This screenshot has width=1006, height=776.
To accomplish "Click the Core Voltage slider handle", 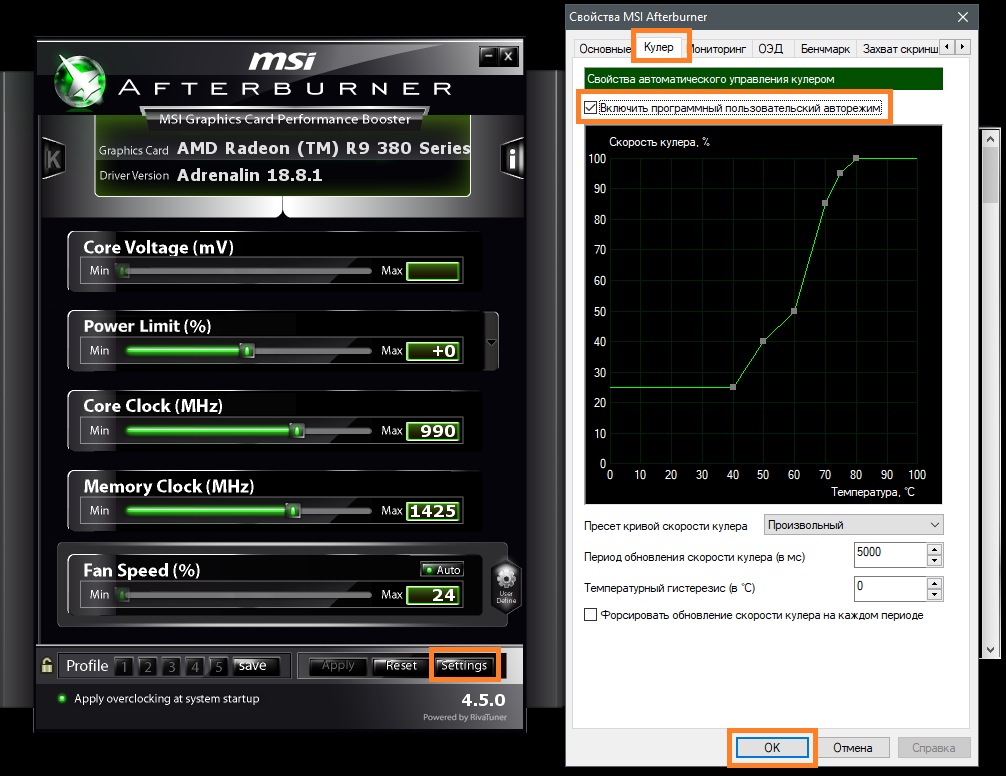I will coord(124,271).
